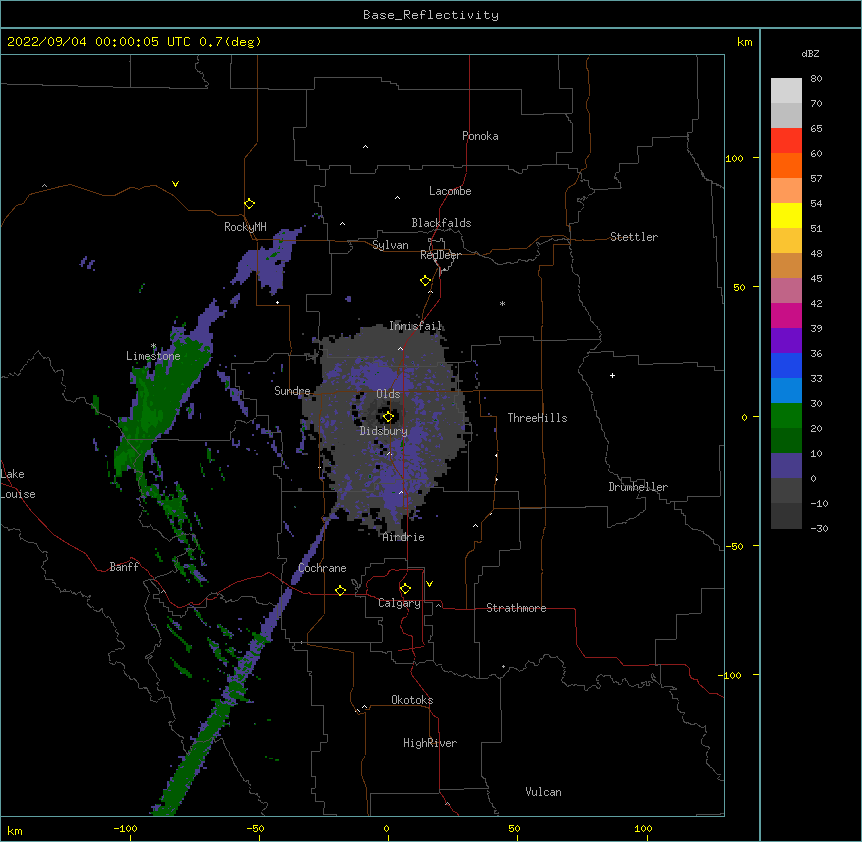This screenshot has height=842, width=862.
Task: Select the Banff label
Action: pyautogui.click(x=124, y=567)
